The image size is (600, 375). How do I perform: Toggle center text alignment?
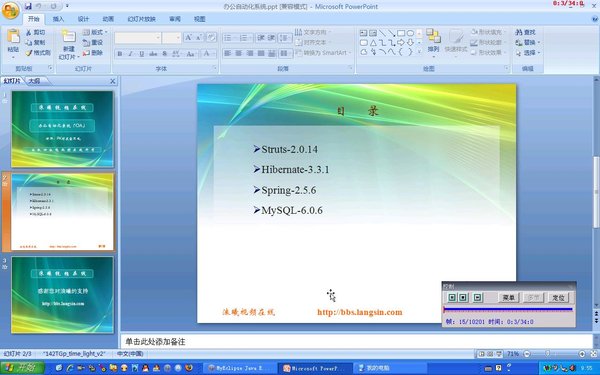[x=238, y=53]
